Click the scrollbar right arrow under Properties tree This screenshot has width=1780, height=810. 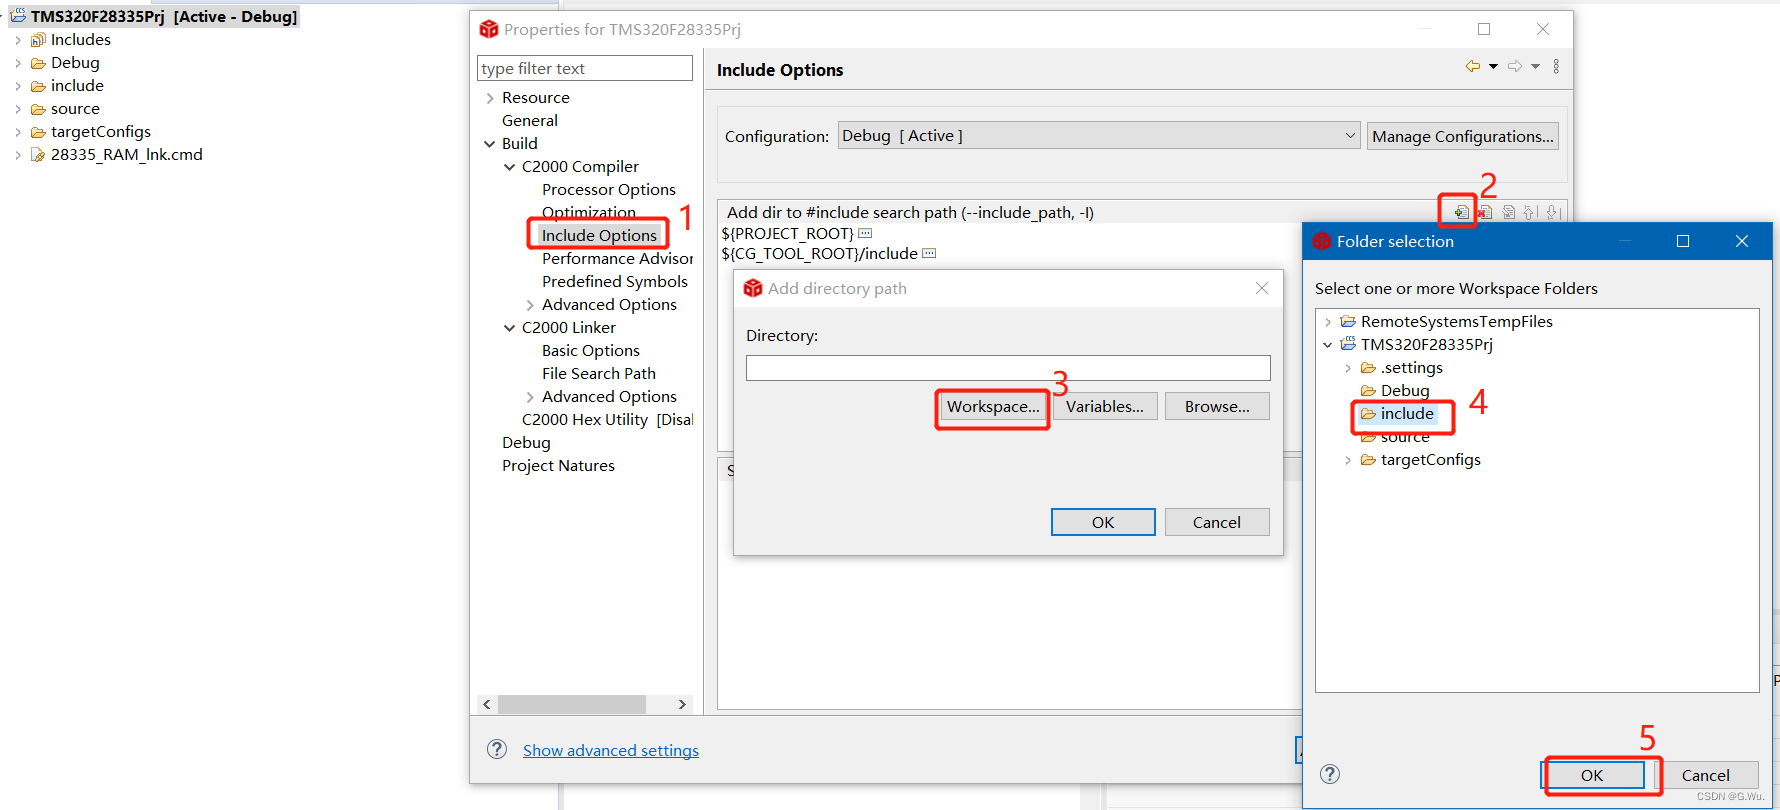(682, 704)
